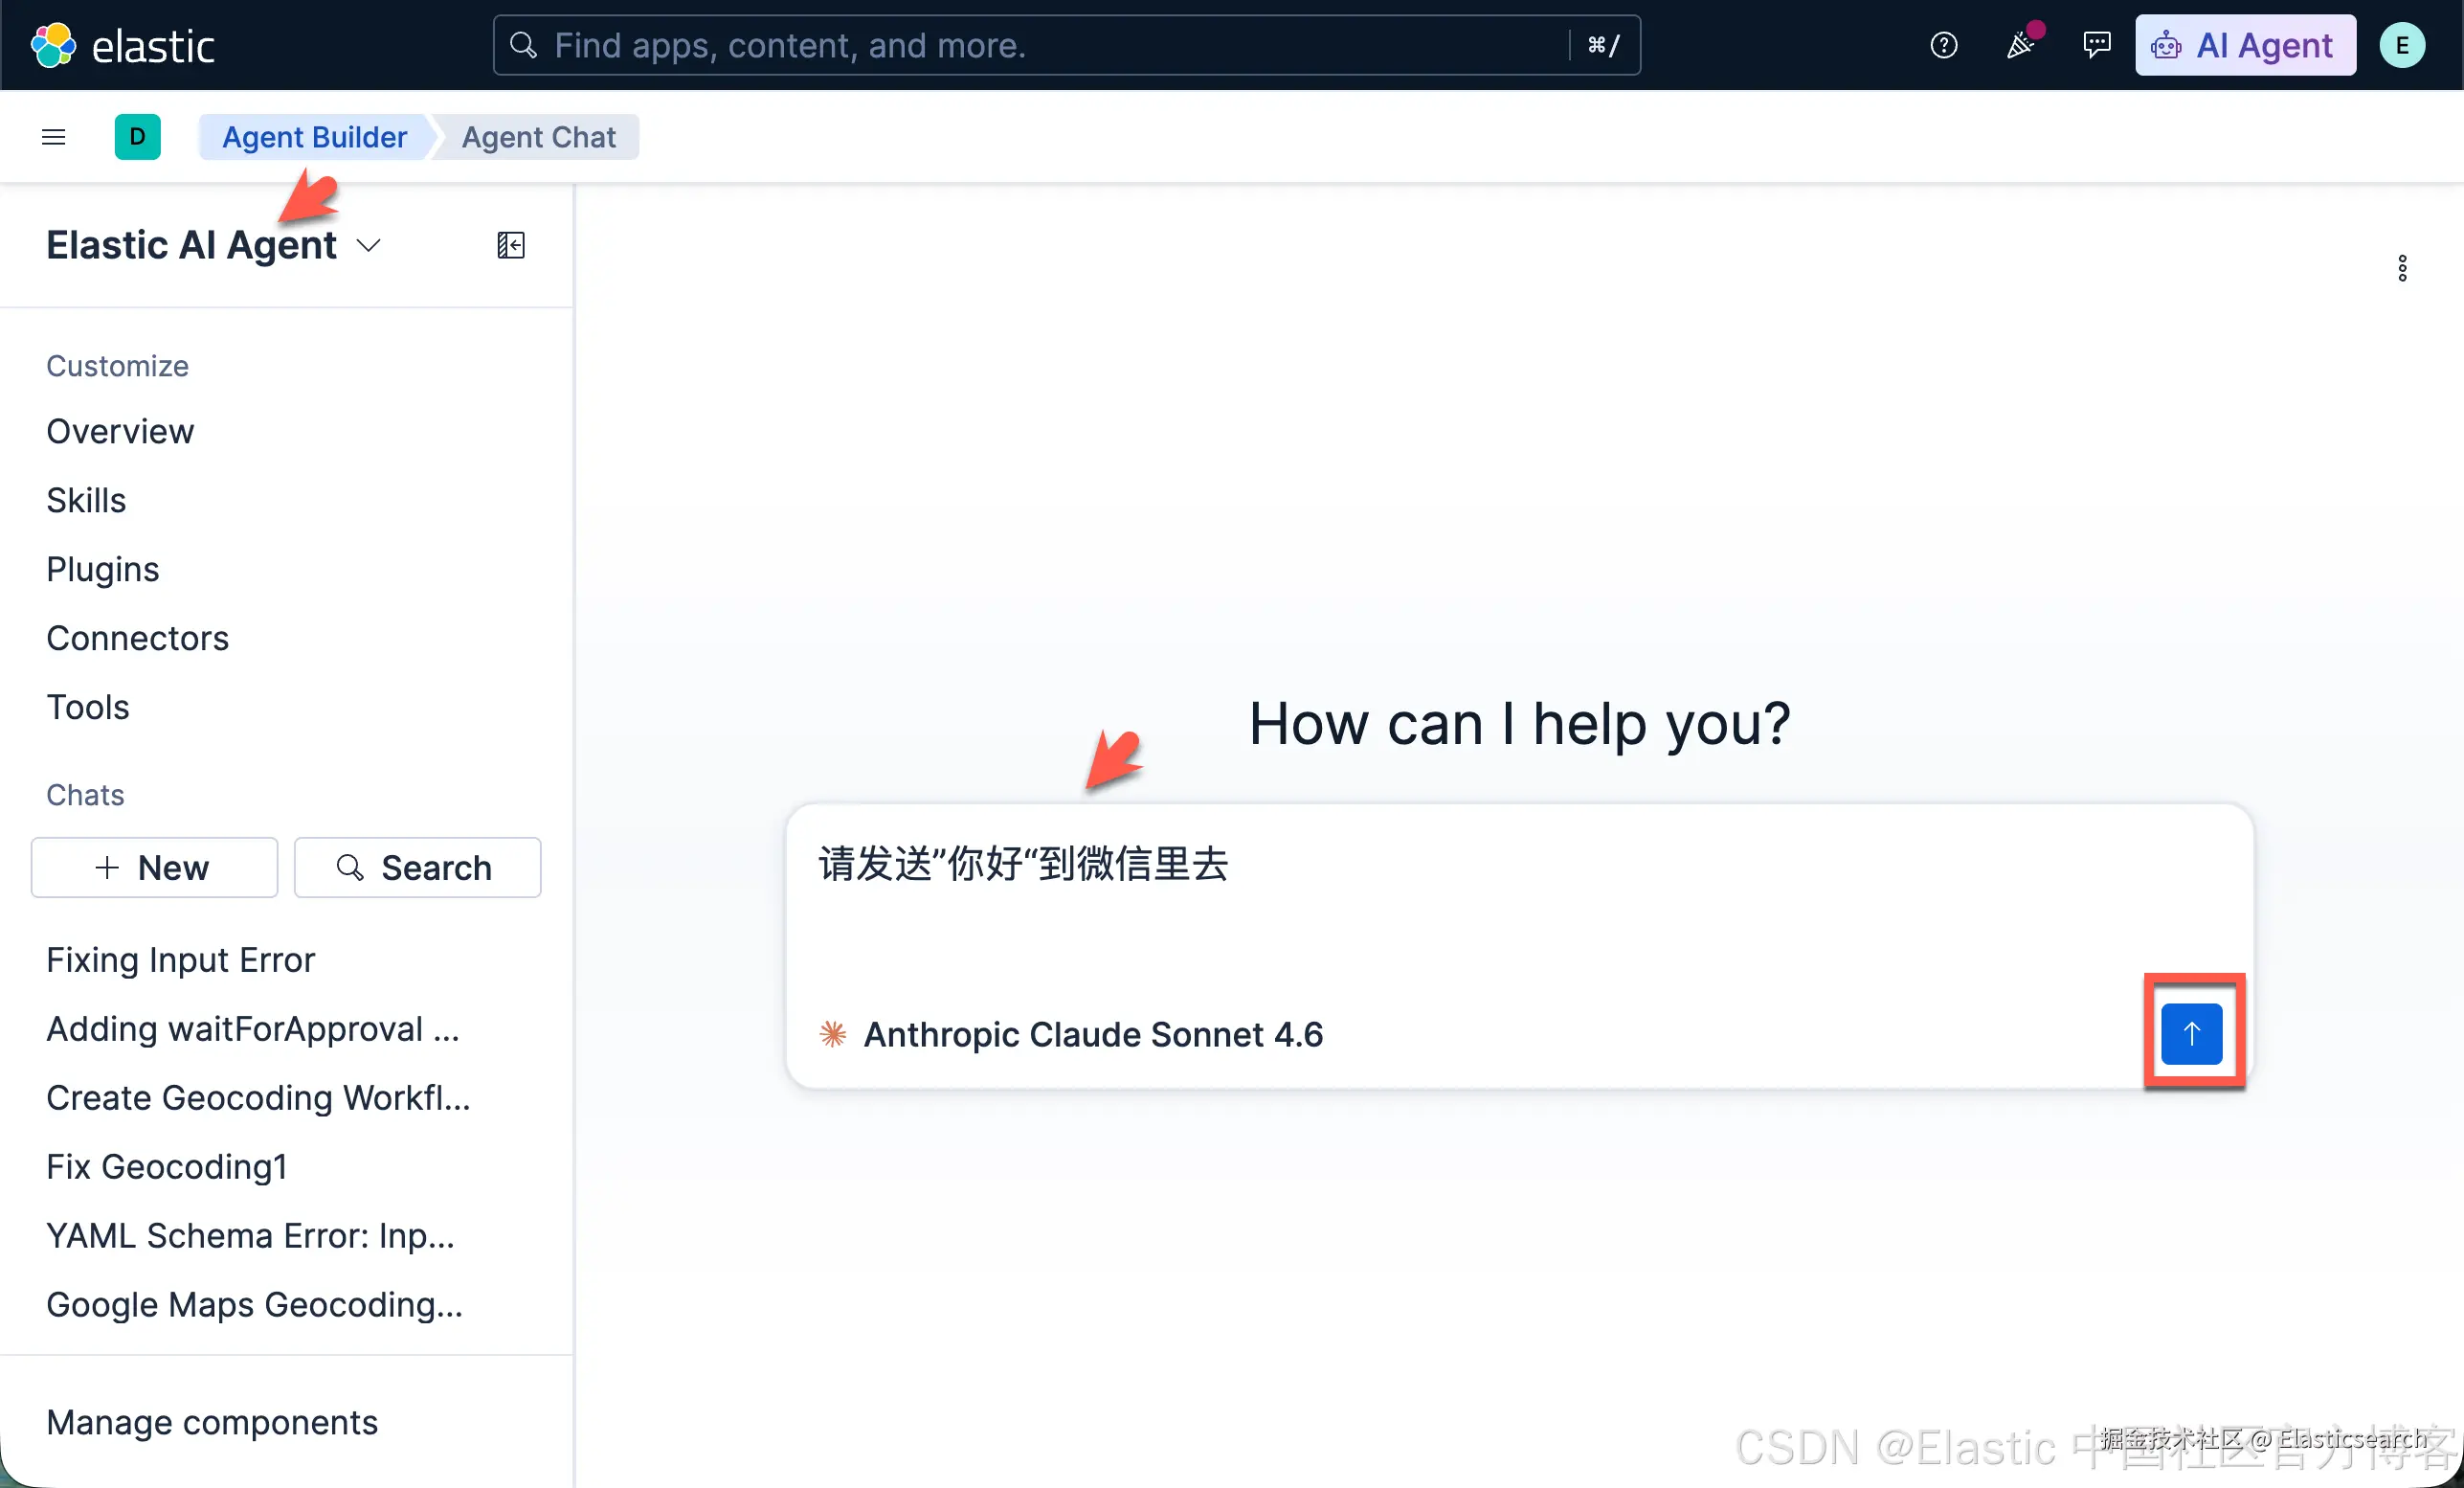
Task: Open the Adding waitForApproval chat
Action: pyautogui.click(x=253, y=1029)
